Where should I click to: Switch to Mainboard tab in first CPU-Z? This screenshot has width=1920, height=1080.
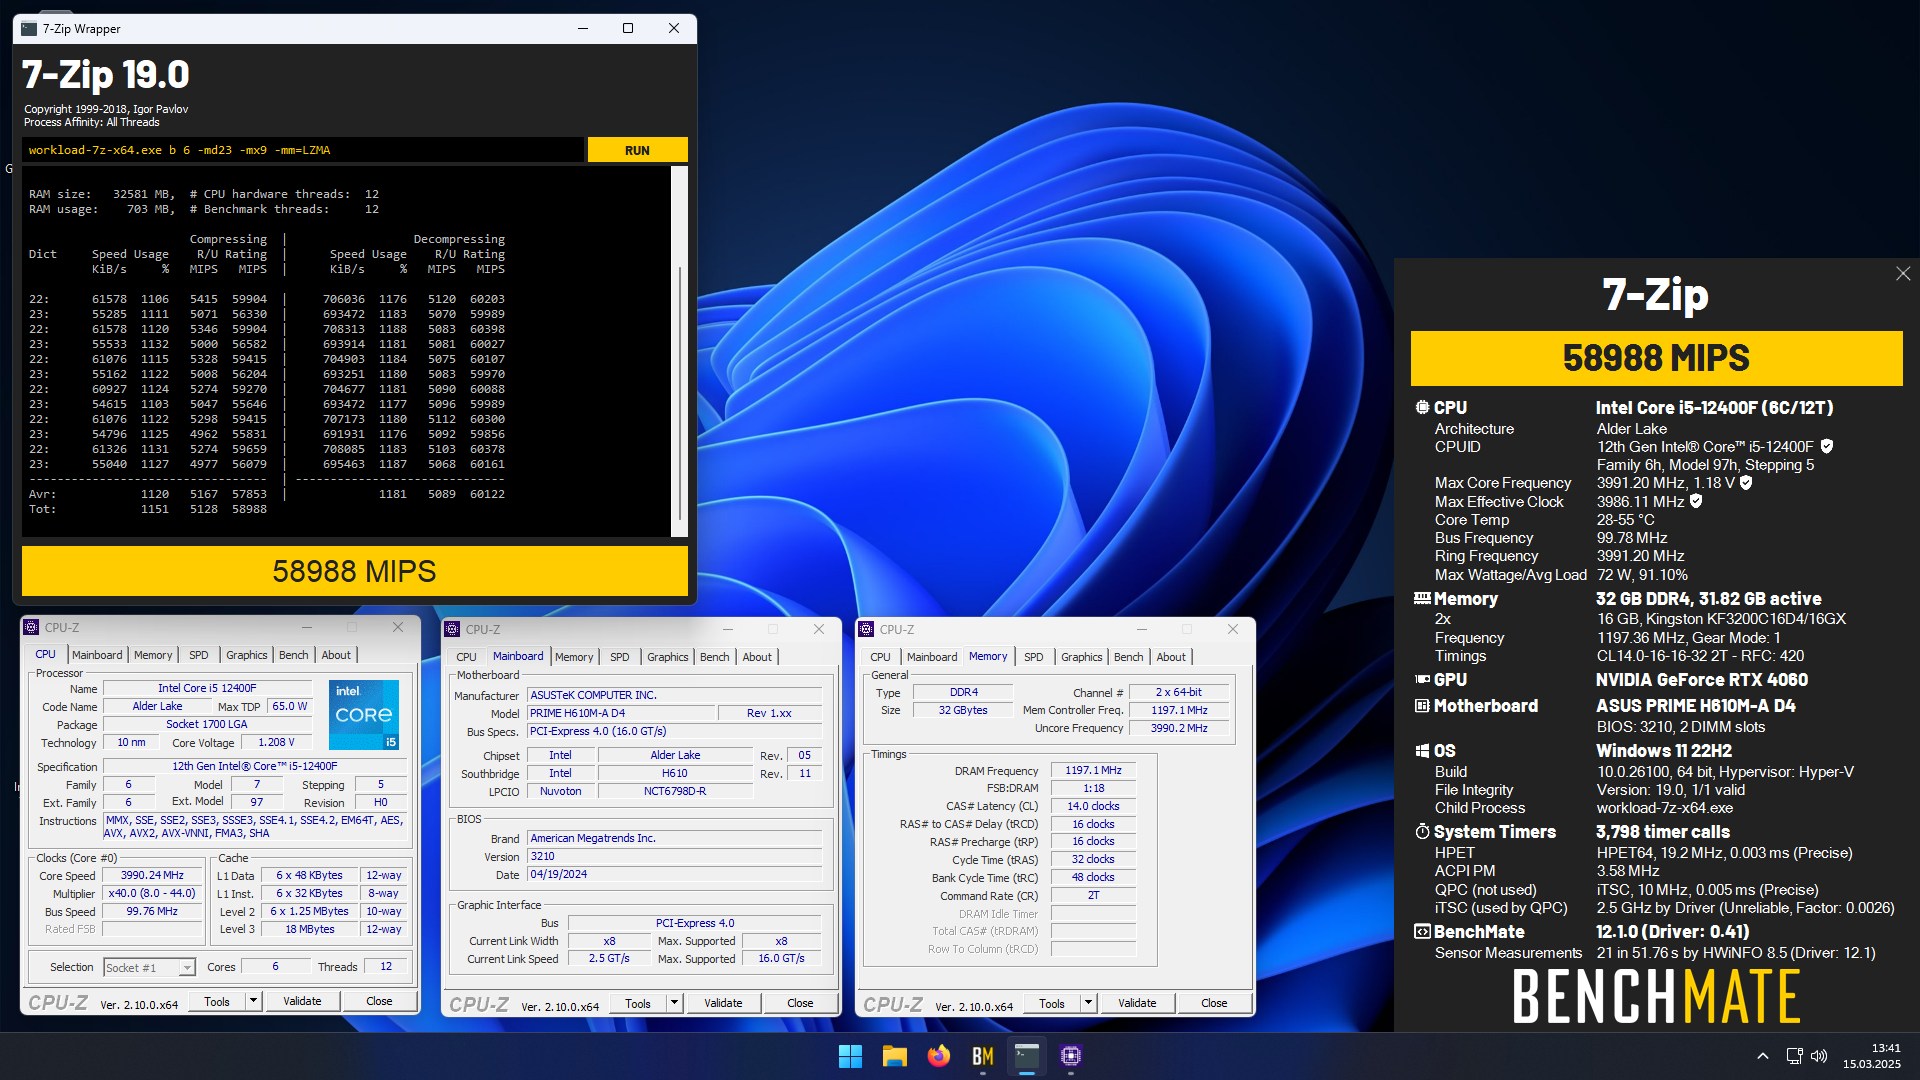click(x=97, y=655)
